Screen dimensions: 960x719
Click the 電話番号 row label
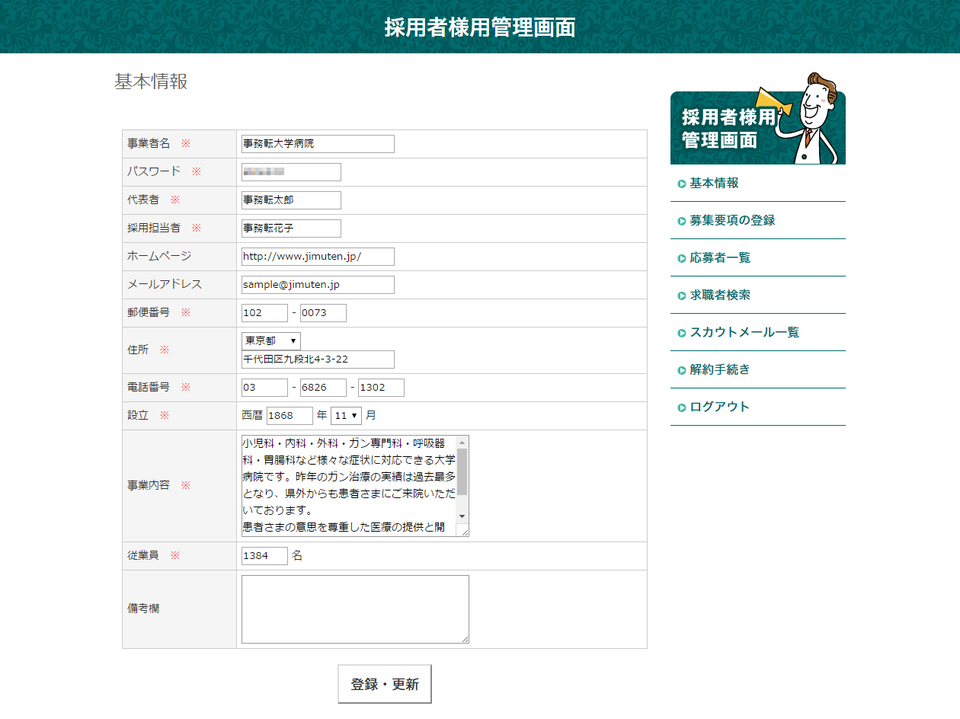point(148,387)
